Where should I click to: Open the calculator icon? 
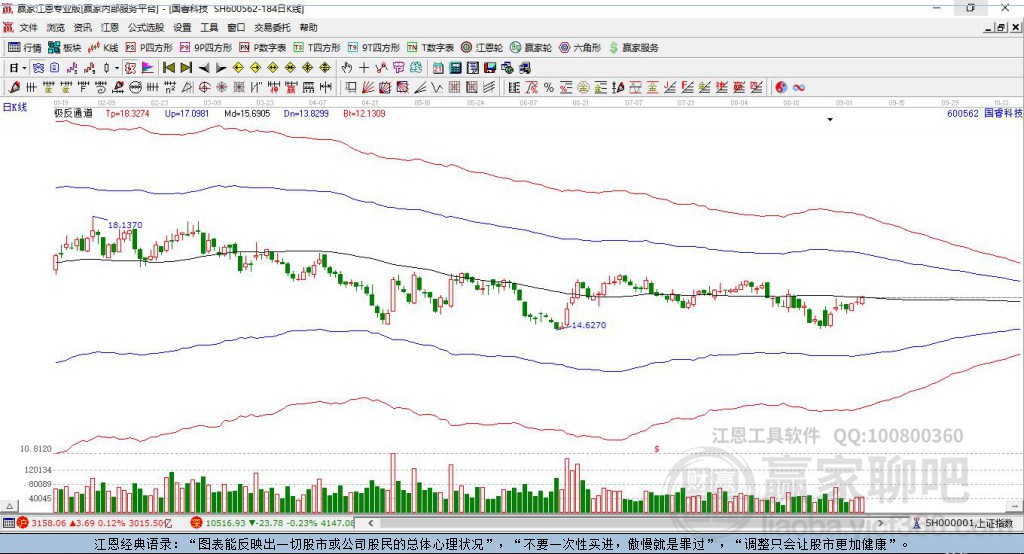[x=456, y=68]
